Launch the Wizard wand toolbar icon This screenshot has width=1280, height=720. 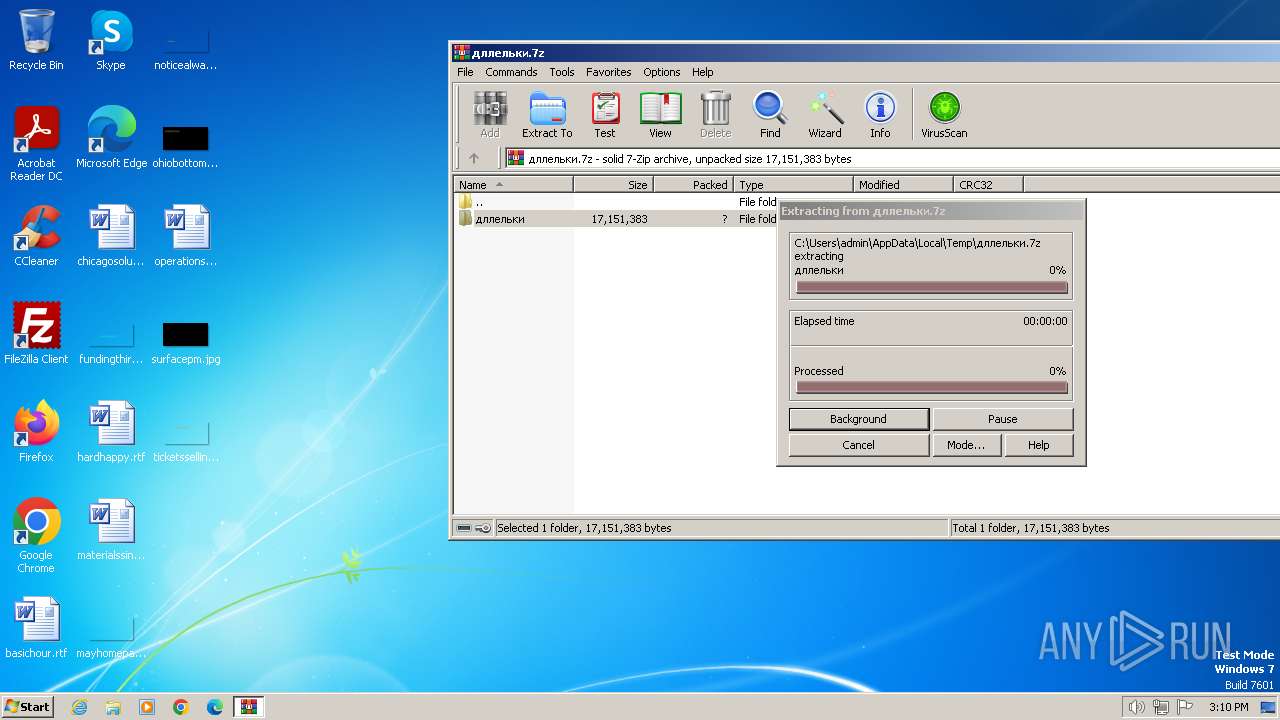pos(825,115)
